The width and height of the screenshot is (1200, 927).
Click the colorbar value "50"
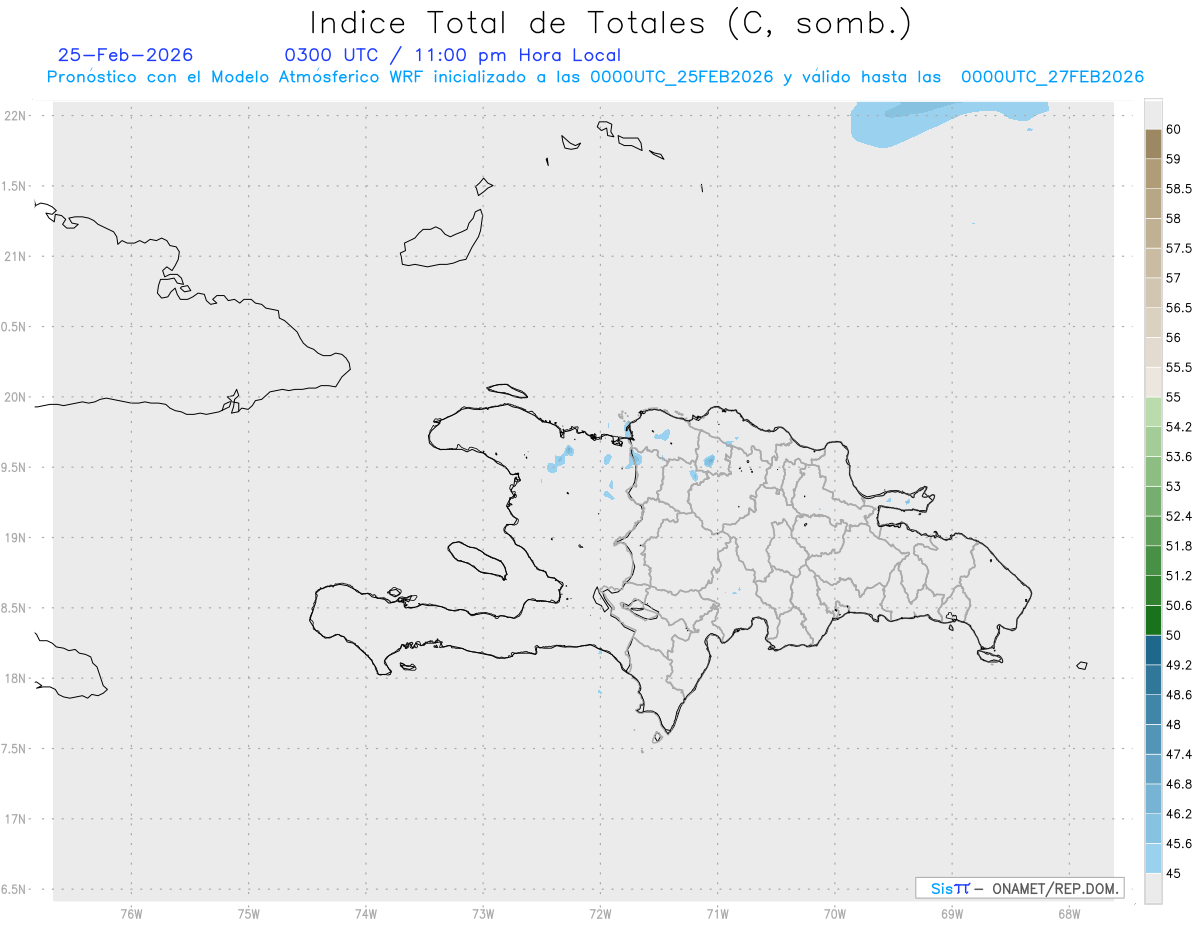click(1174, 635)
